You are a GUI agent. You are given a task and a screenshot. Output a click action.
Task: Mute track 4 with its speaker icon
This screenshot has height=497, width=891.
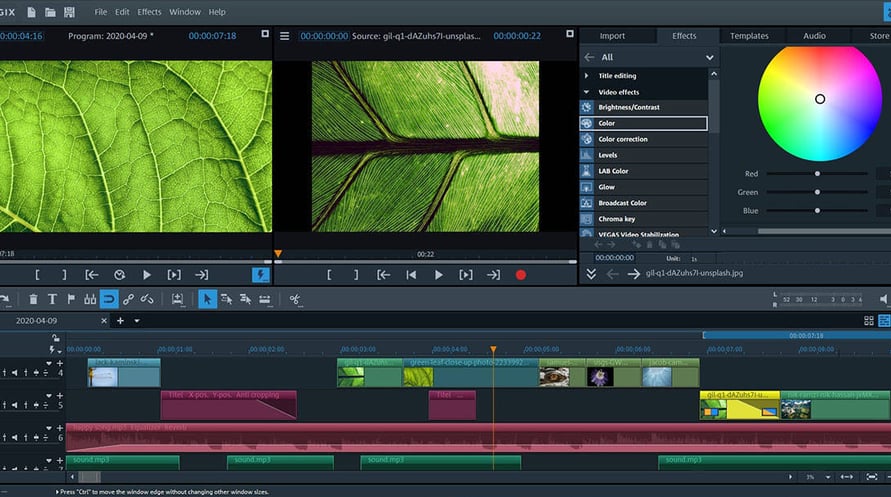coord(15,373)
